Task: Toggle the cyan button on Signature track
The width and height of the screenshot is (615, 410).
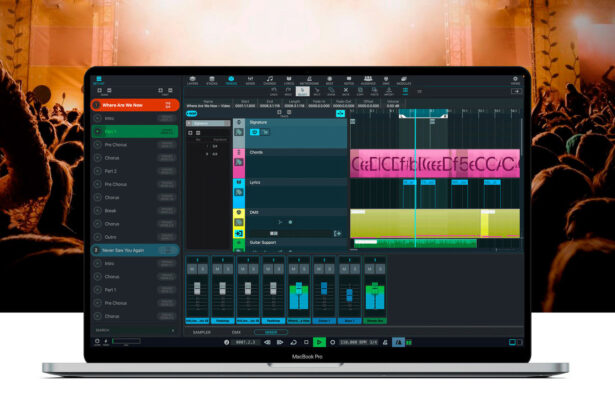Action: (x=255, y=132)
